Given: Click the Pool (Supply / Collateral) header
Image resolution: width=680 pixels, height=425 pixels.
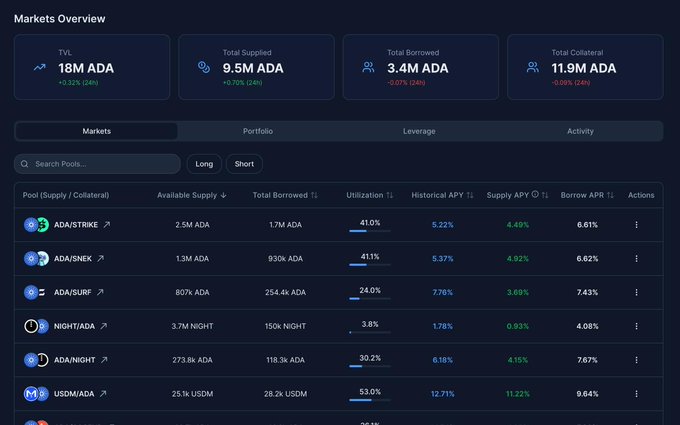Looking at the screenshot, I should click(66, 195).
